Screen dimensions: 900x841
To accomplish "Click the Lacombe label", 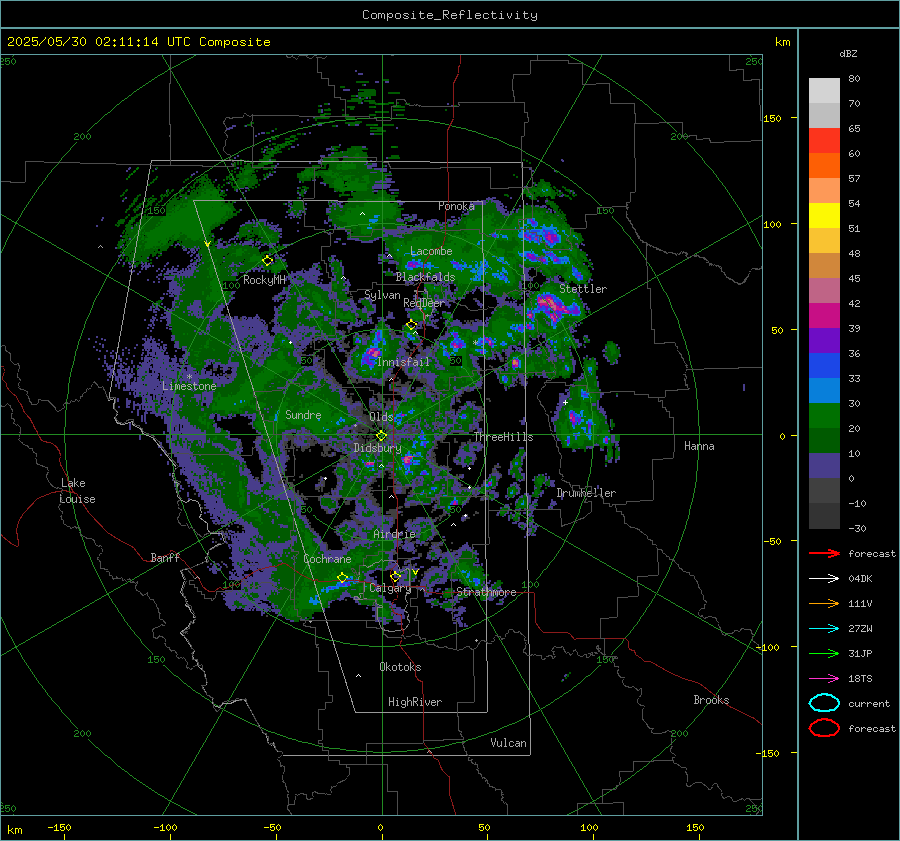I will pos(431,251).
